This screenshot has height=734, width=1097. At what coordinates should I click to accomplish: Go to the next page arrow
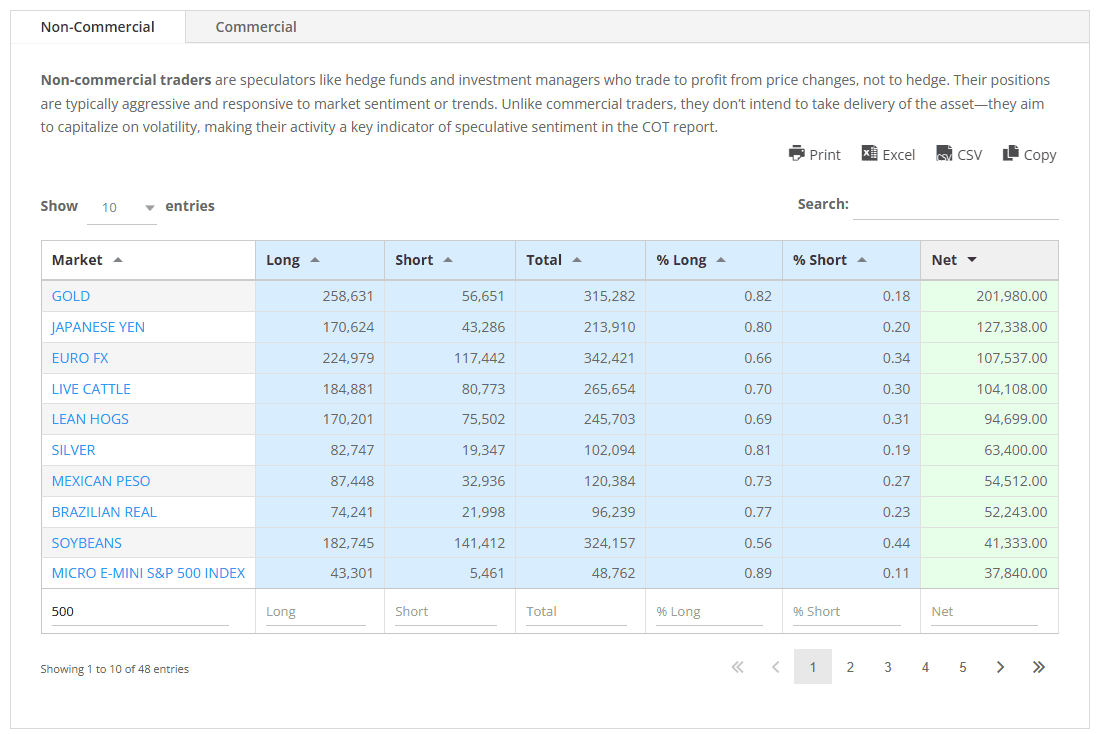1000,667
